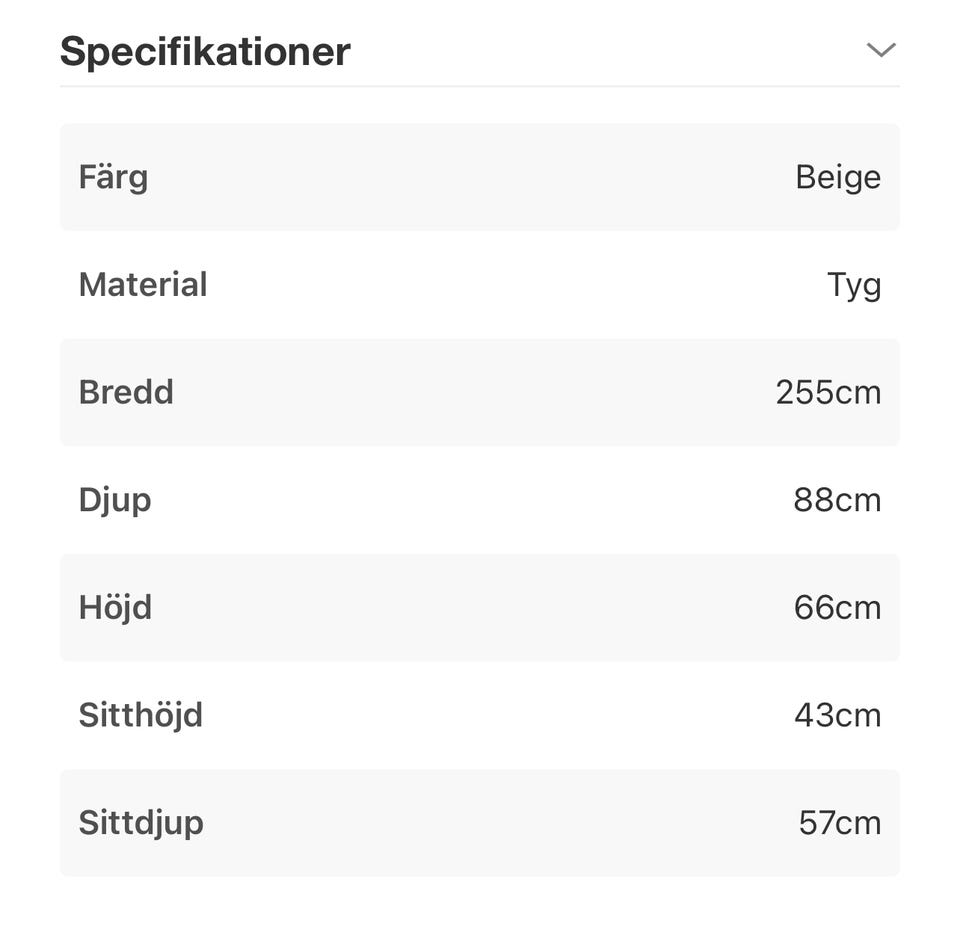The height and width of the screenshot is (938, 960).
Task: Select the Höjd label
Action: pos(115,607)
